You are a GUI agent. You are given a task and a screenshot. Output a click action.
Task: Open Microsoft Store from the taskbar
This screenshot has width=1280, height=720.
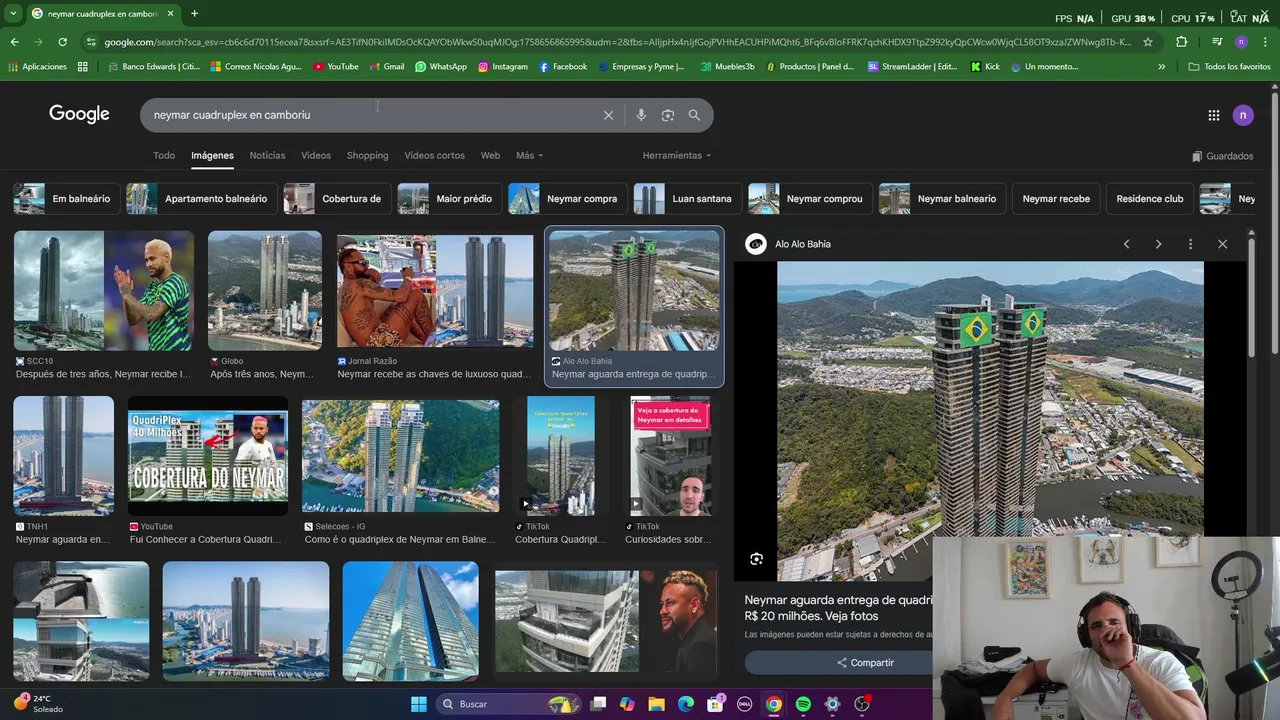[715, 704]
